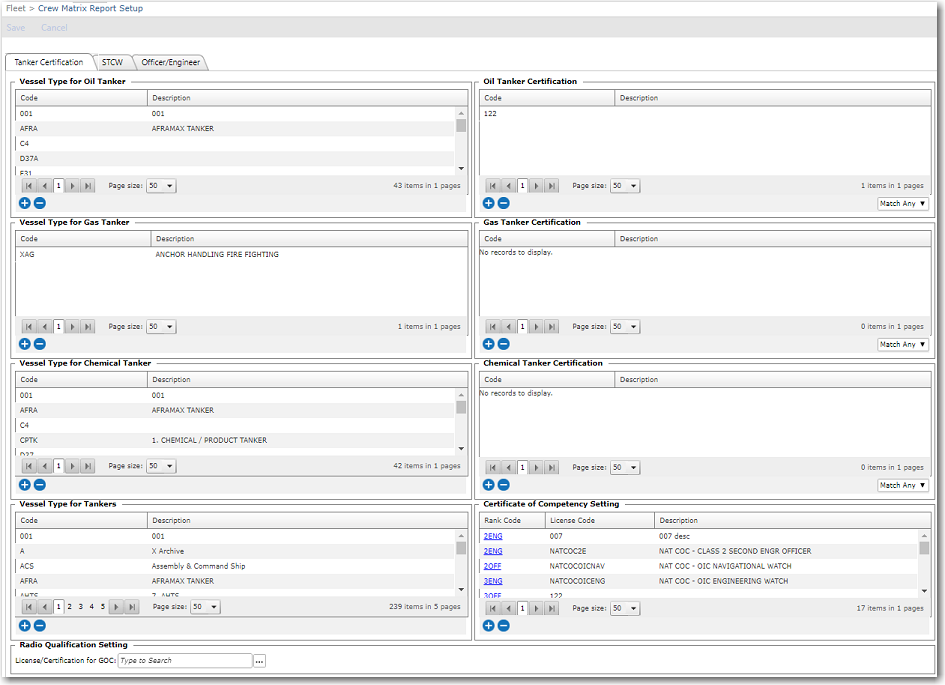
Task: Add a vessel type for Gas Tanker
Action: [x=25, y=344]
